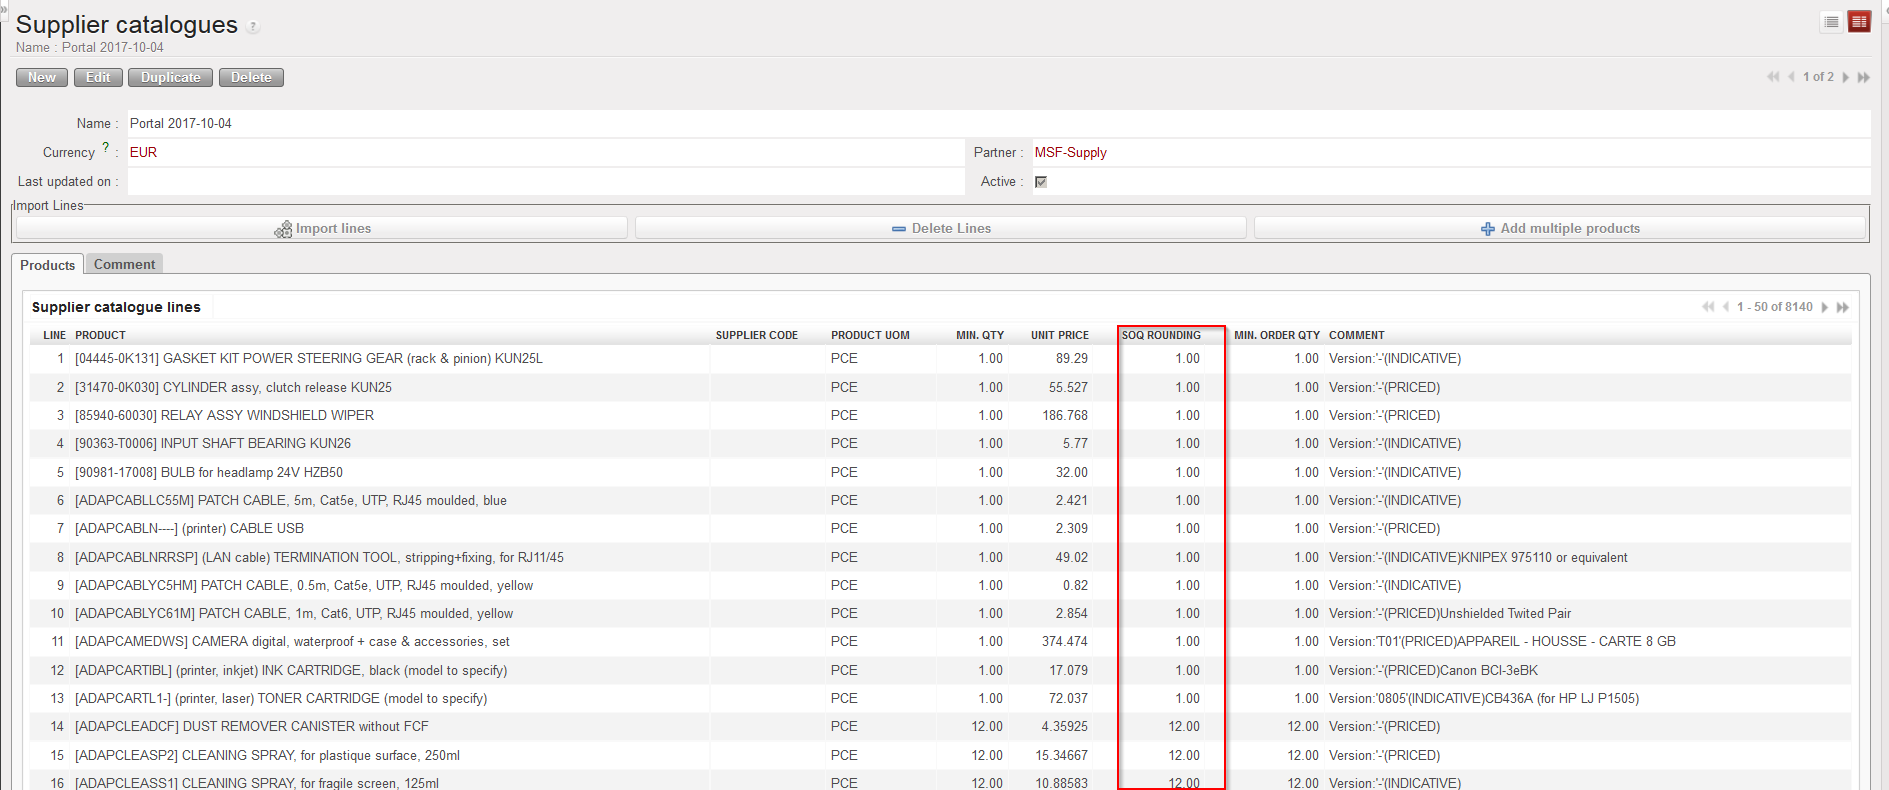The height and width of the screenshot is (790, 1889).
Task: Switch to the Comment tab
Action: pos(124,264)
